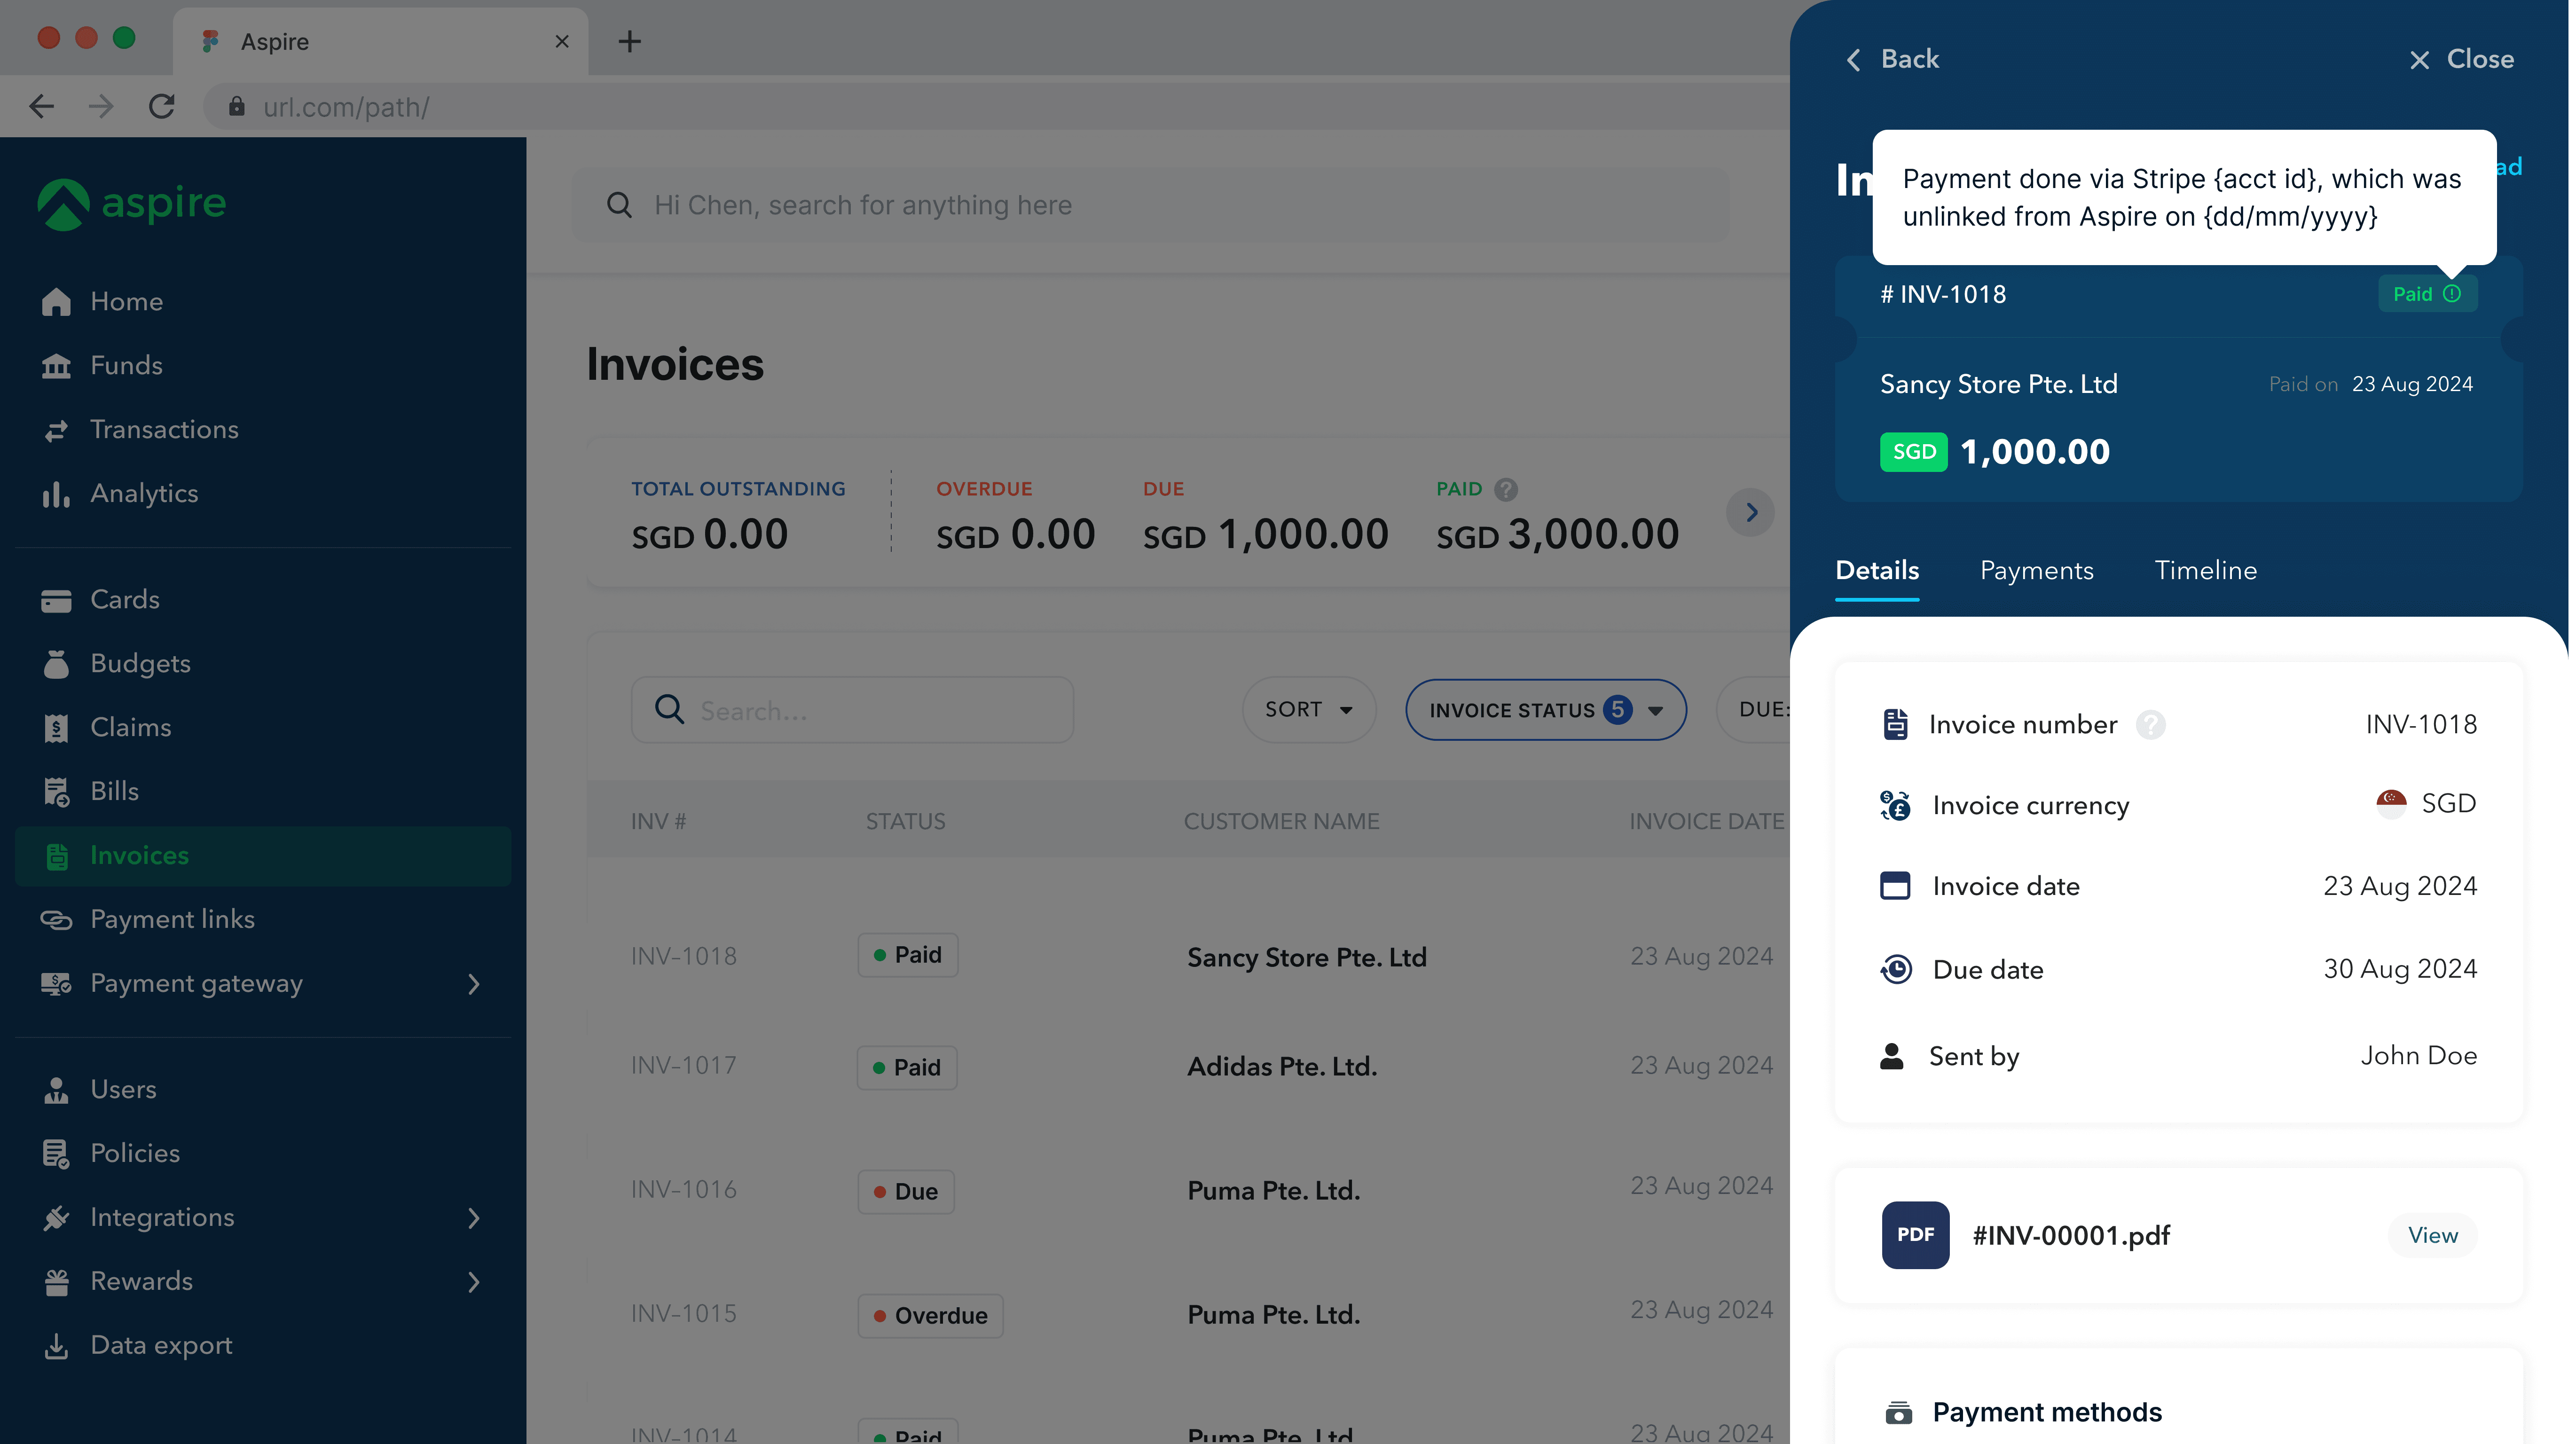Image resolution: width=2576 pixels, height=1444 pixels.
Task: Reload the browser page
Action: click(162, 106)
